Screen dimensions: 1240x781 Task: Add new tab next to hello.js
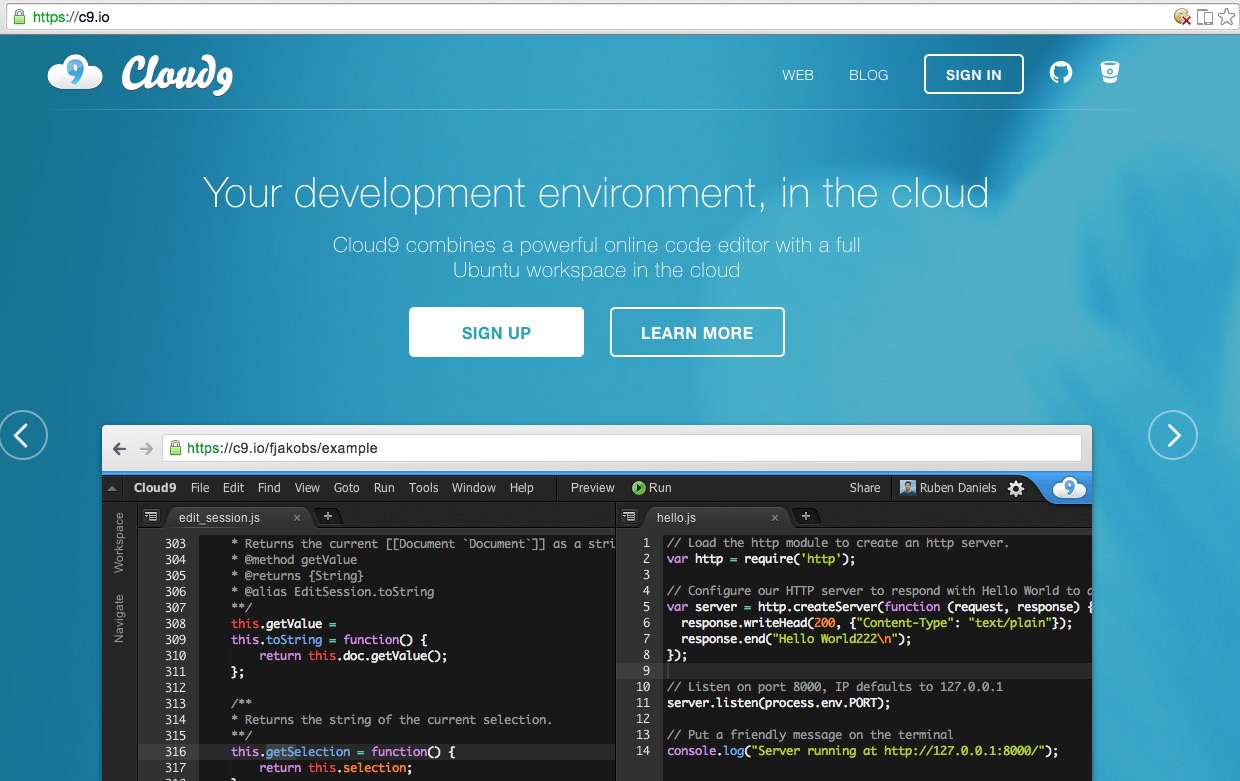tap(805, 516)
